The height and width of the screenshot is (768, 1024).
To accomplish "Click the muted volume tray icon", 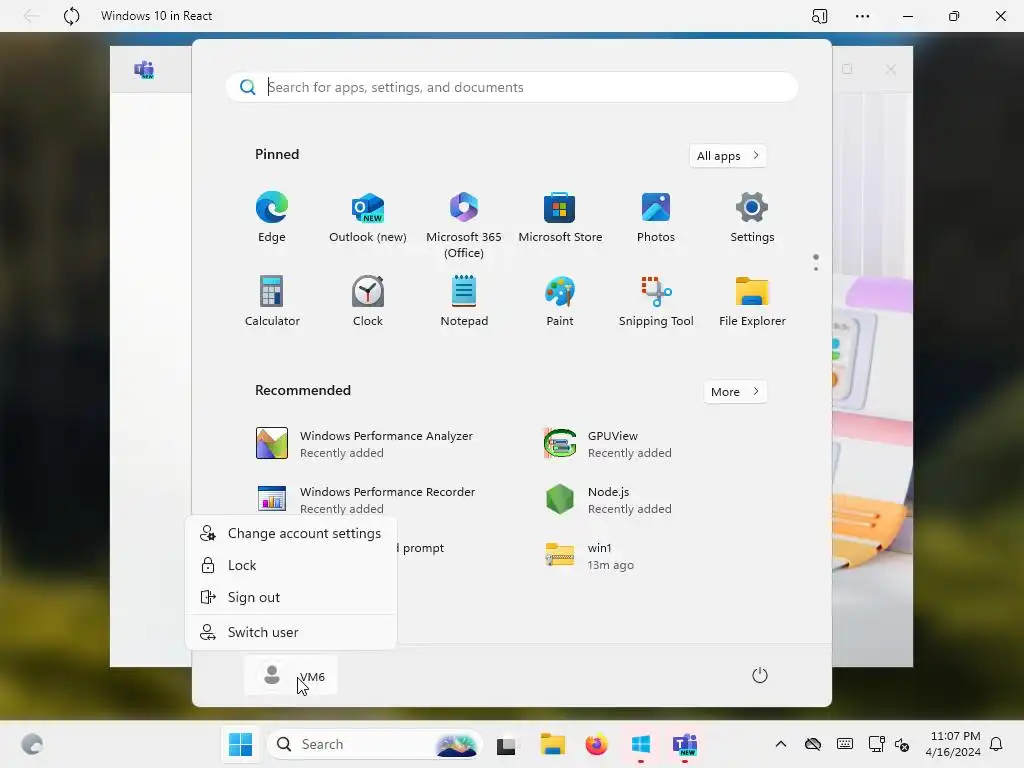I will (x=902, y=744).
